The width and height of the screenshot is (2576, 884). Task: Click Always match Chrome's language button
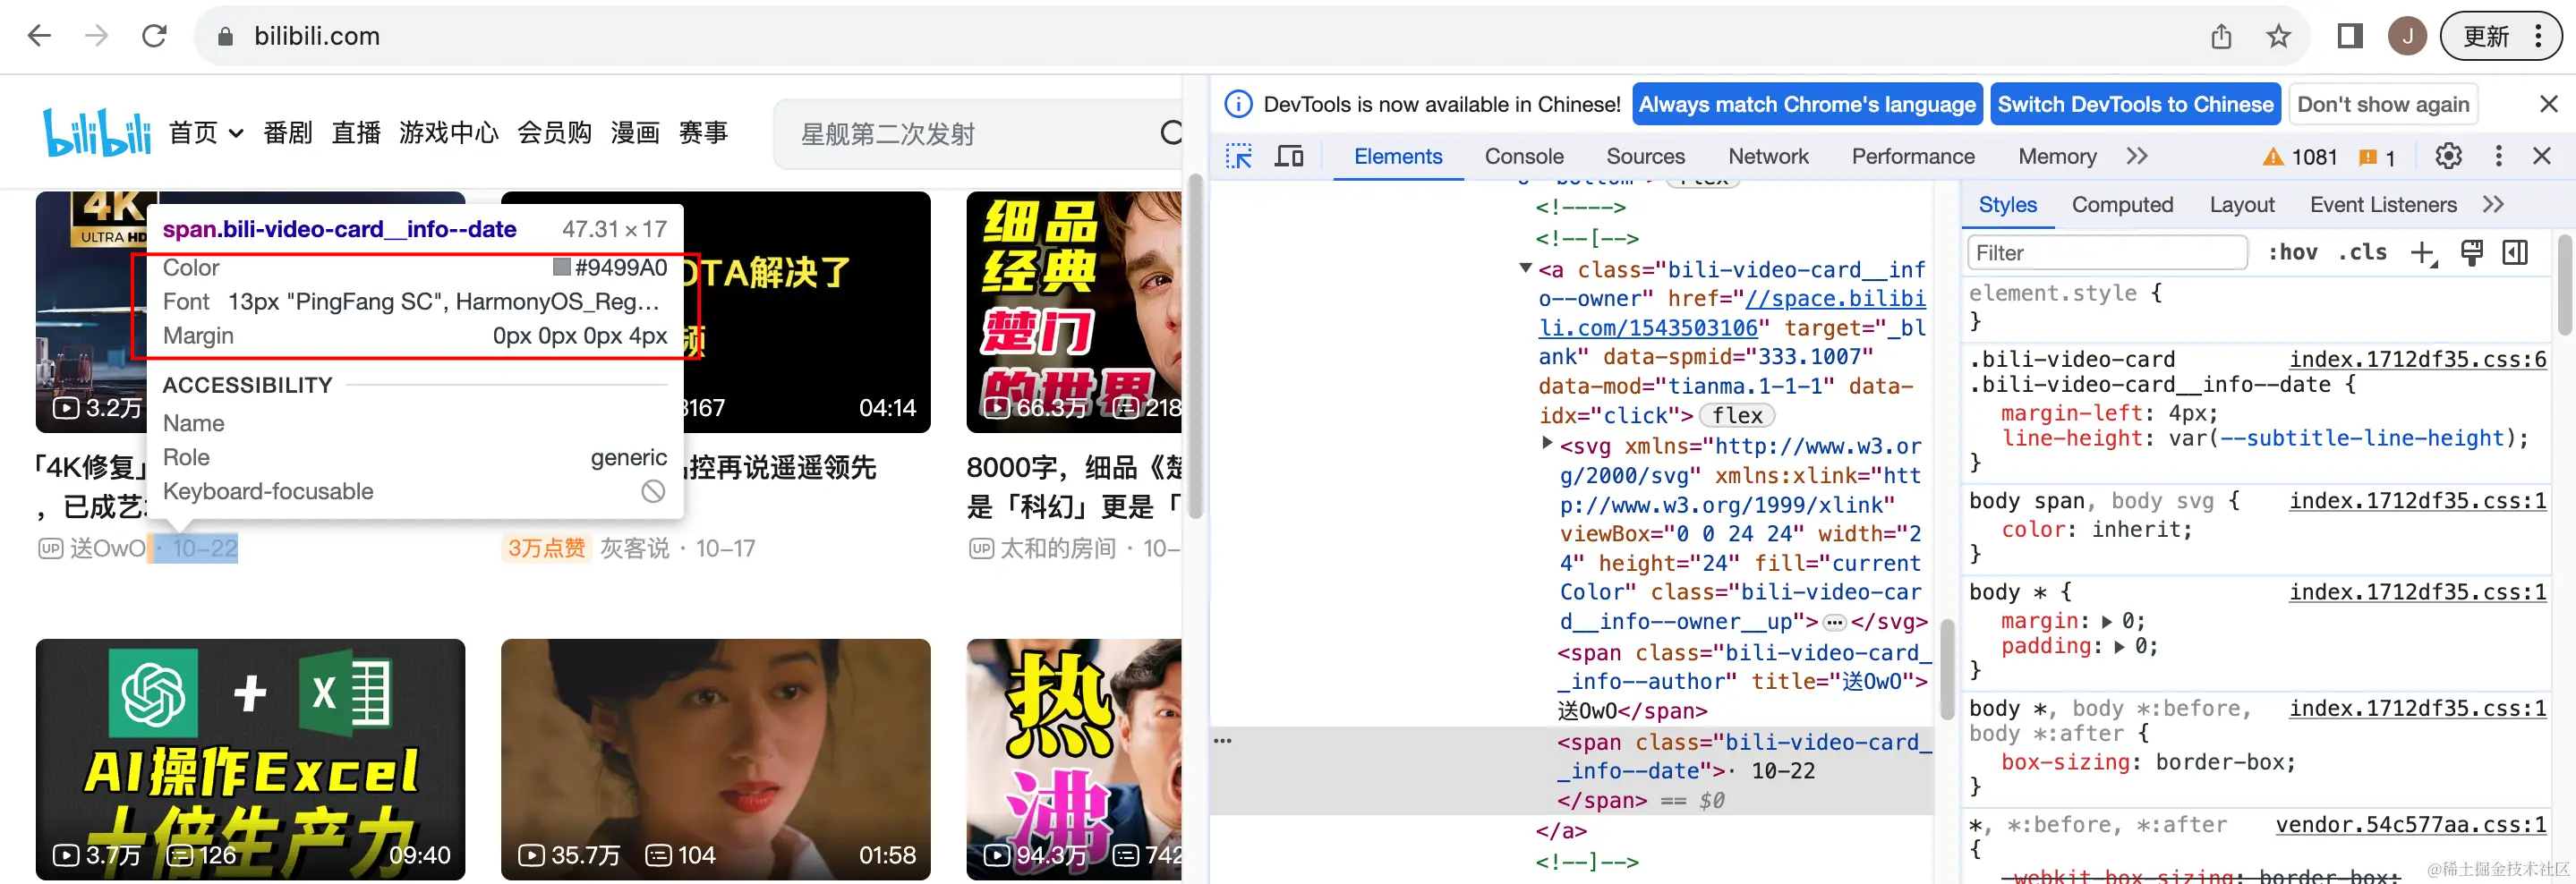pyautogui.click(x=1806, y=104)
